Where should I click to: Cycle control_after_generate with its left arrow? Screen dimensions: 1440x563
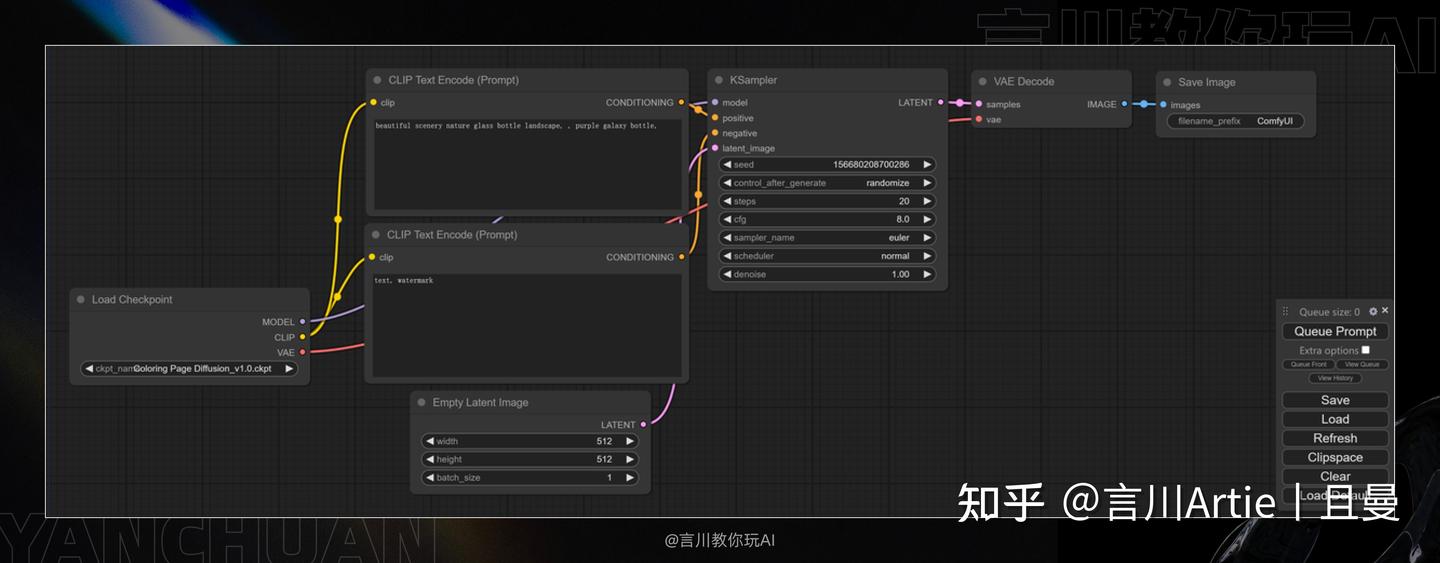[x=727, y=183]
